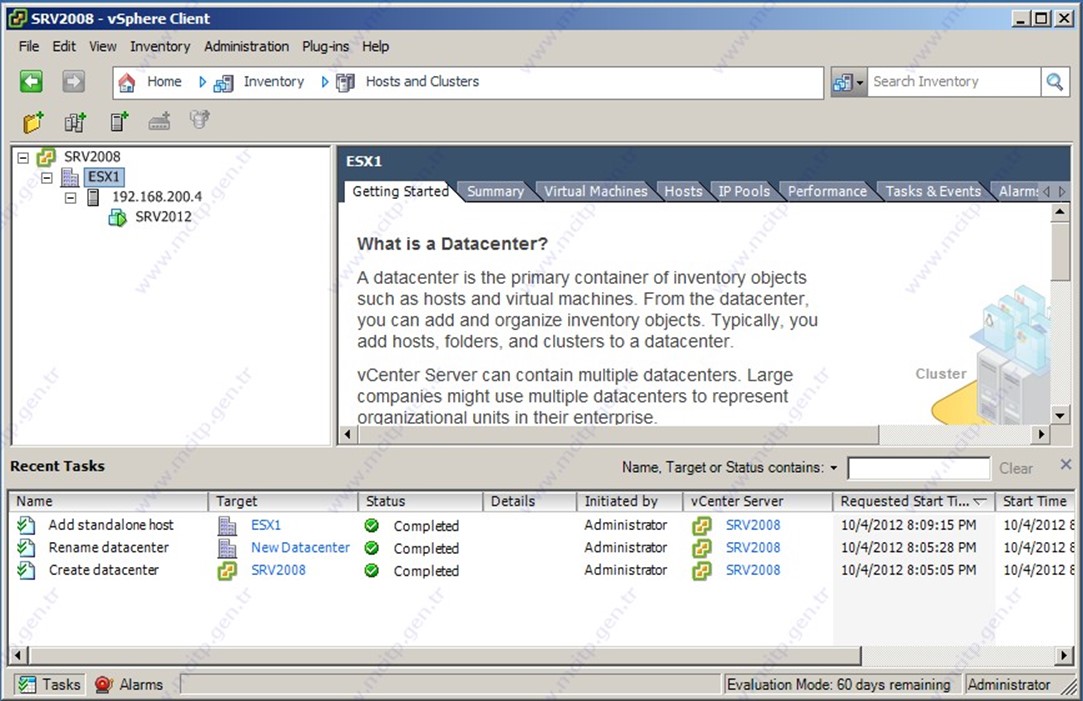
Task: Click the Create datacenter task icon
Action: (x=26, y=570)
